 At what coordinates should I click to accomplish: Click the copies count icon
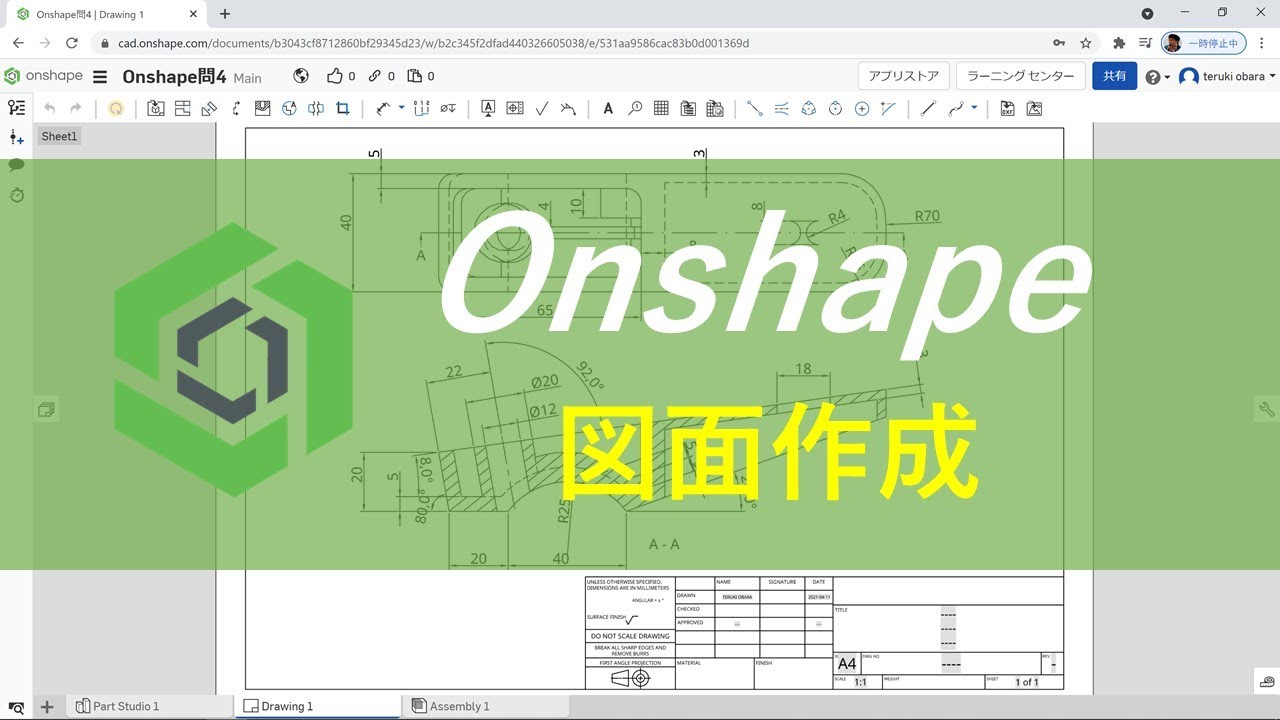414,76
